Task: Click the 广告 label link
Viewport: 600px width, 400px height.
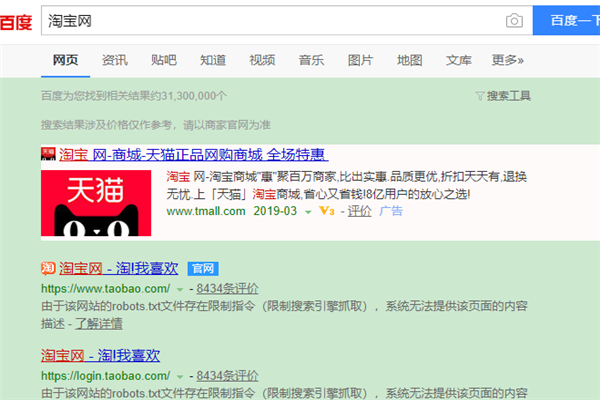Action: click(x=391, y=211)
